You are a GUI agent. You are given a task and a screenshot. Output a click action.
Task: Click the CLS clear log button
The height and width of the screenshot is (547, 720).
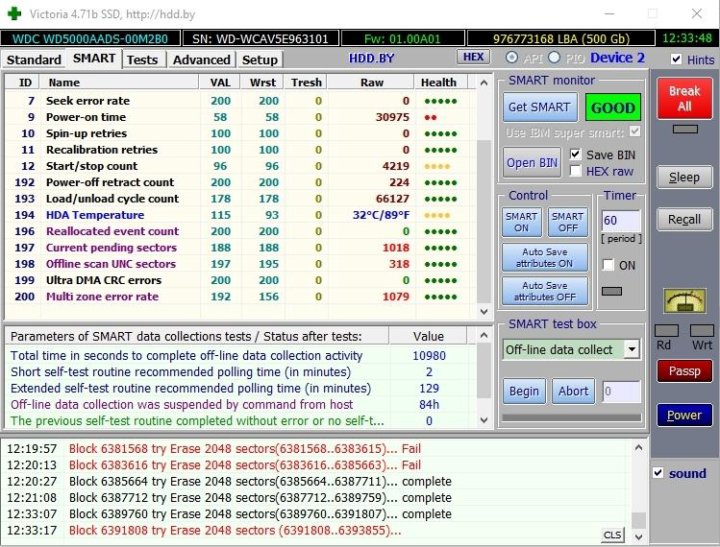[x=611, y=536]
